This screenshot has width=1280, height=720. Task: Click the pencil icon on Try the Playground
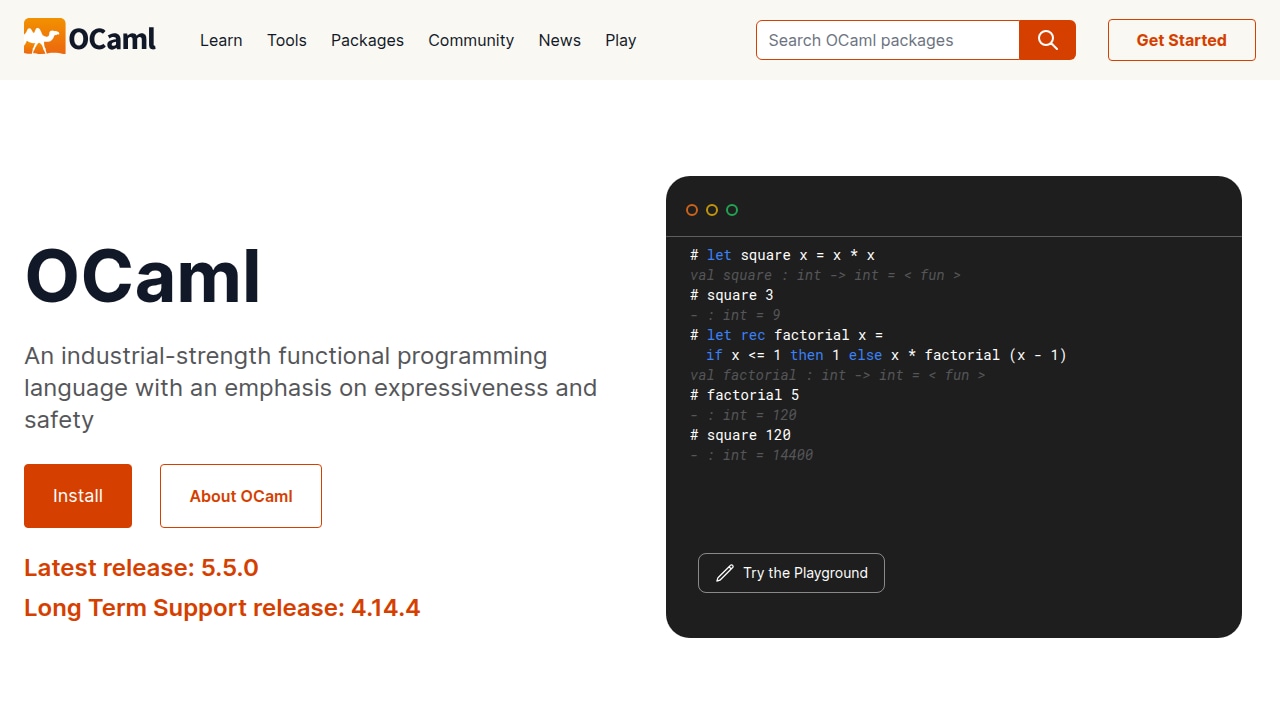coord(725,573)
